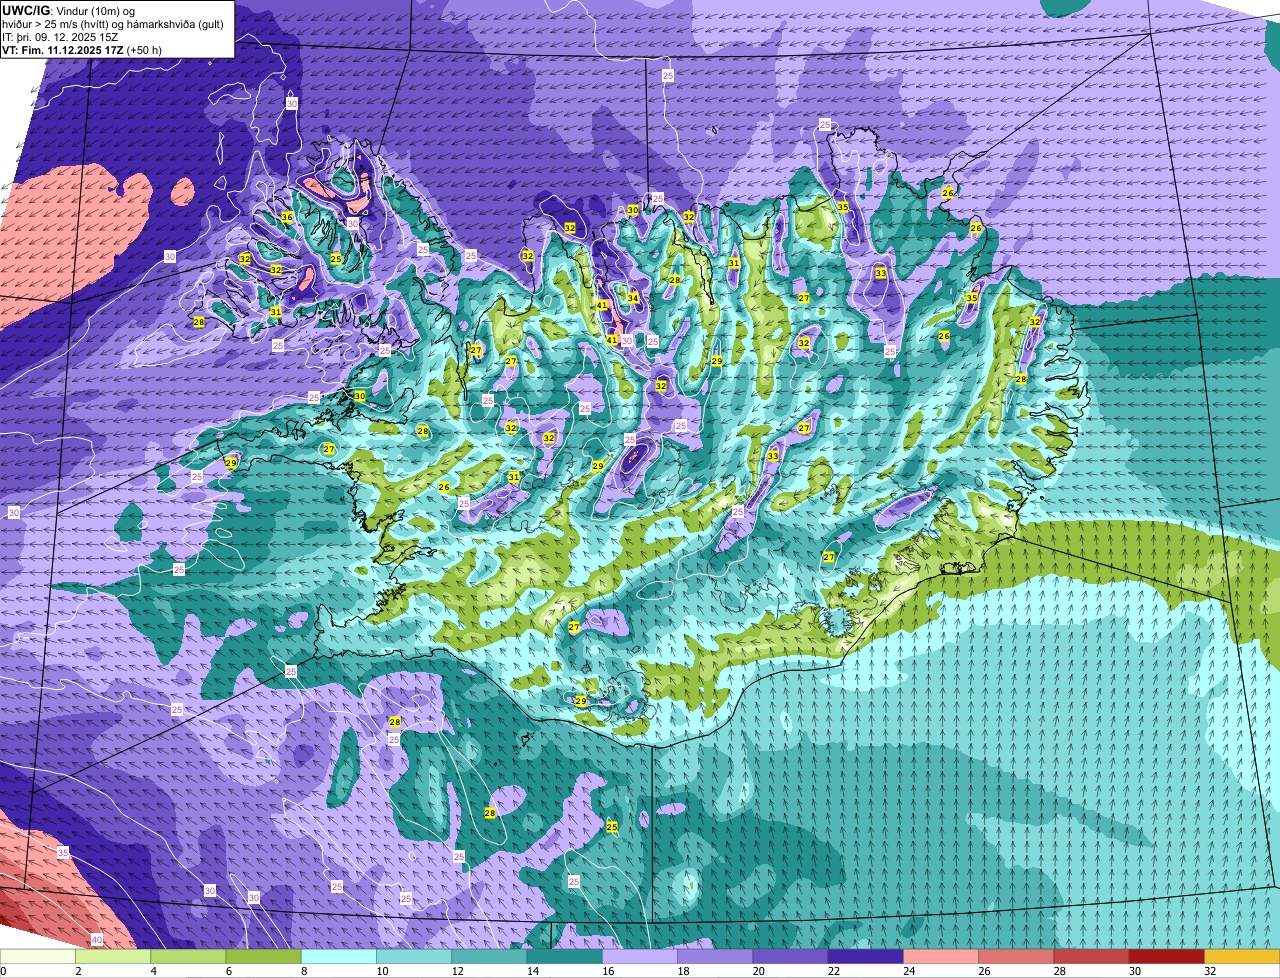Pick the dark teal swatch between 14 and 16
The image size is (1280, 978).
[x=564, y=957]
